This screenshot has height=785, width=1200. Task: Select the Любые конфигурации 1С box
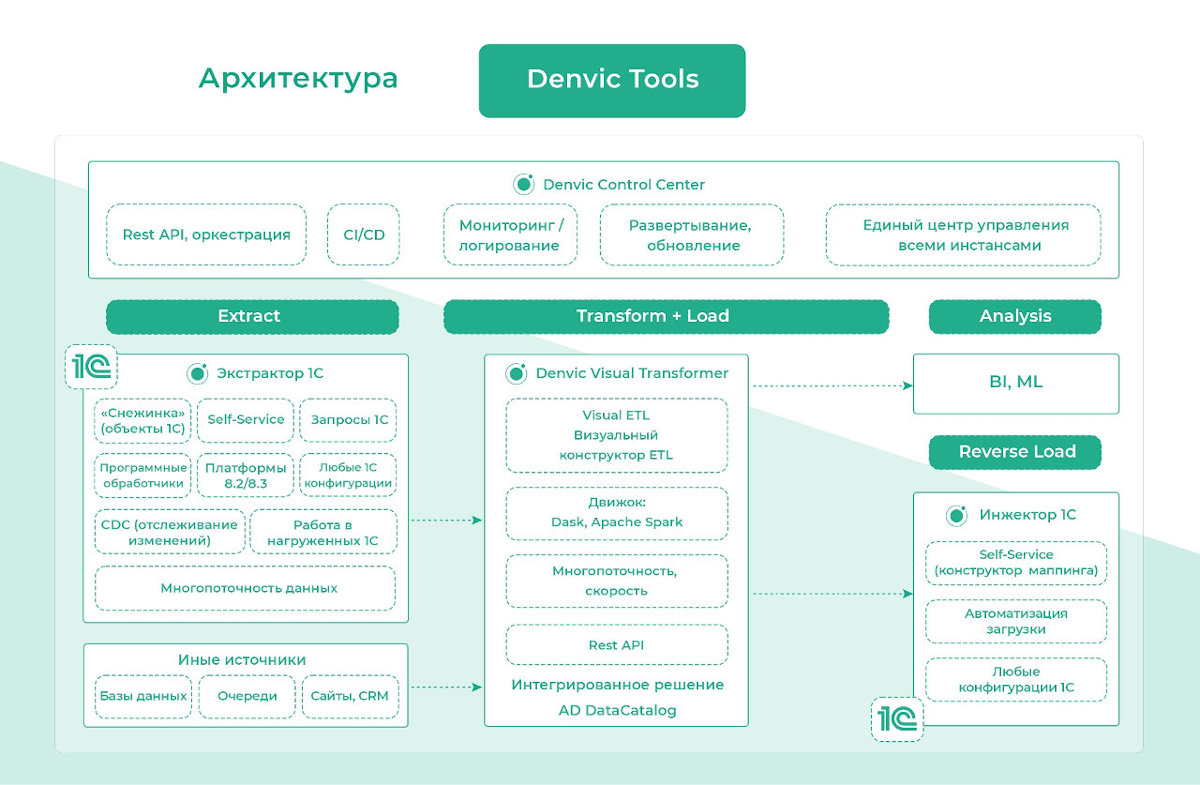click(x=1016, y=680)
